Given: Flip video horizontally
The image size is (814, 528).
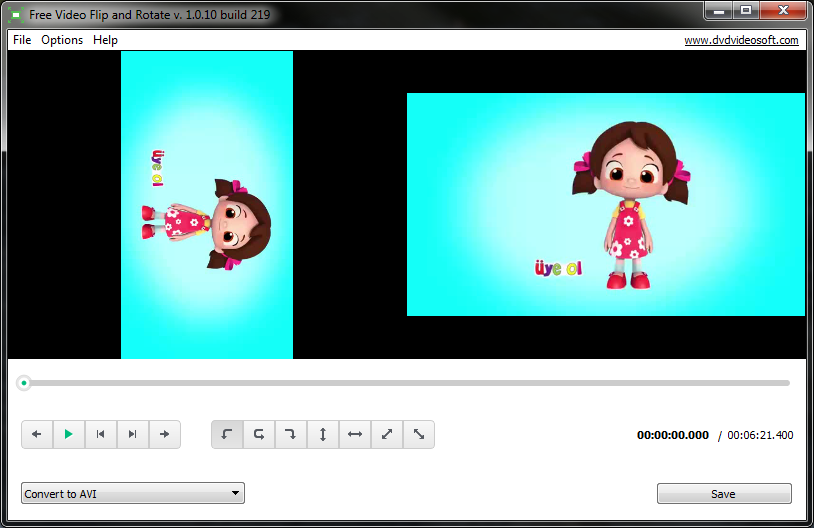Looking at the screenshot, I should [355, 434].
